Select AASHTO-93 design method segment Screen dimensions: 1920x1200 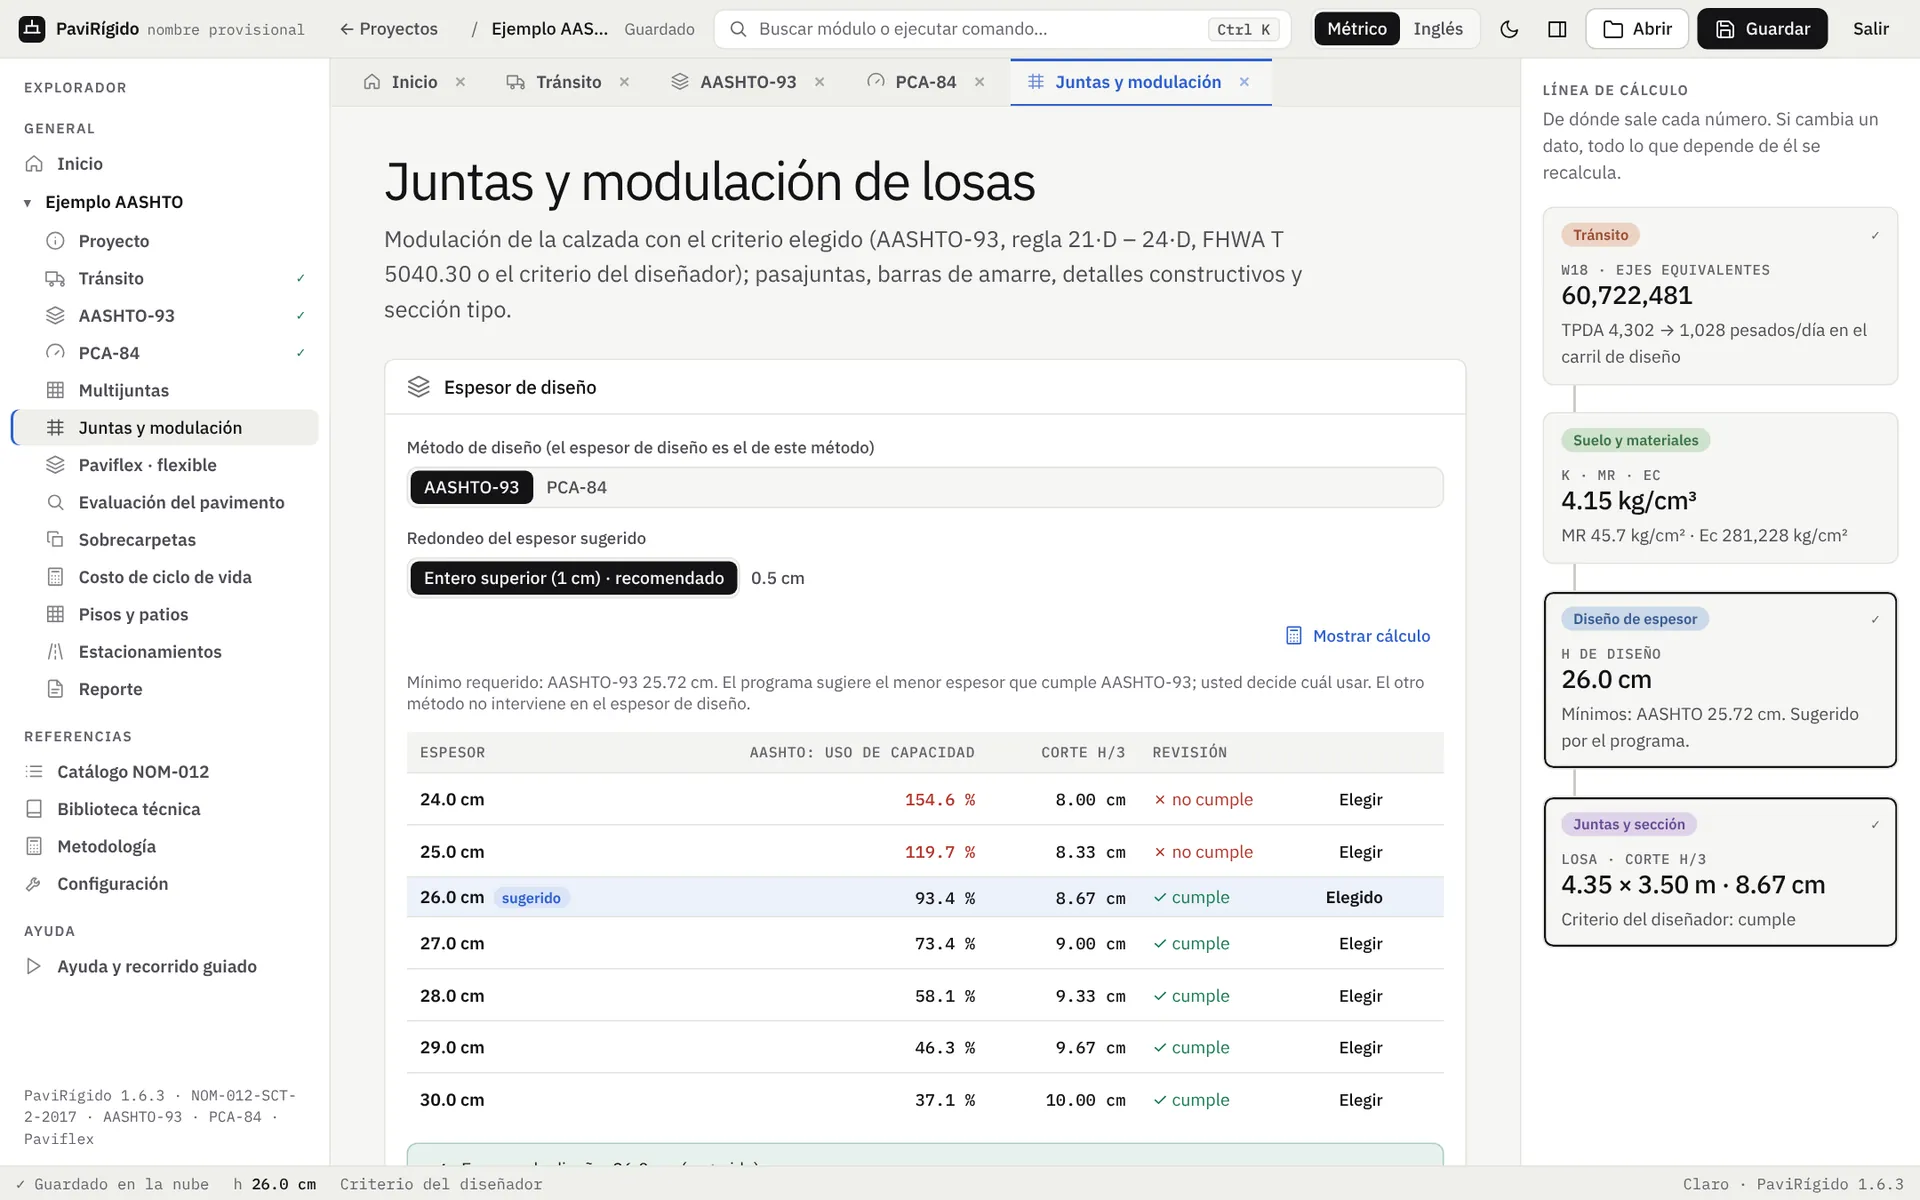471,488
